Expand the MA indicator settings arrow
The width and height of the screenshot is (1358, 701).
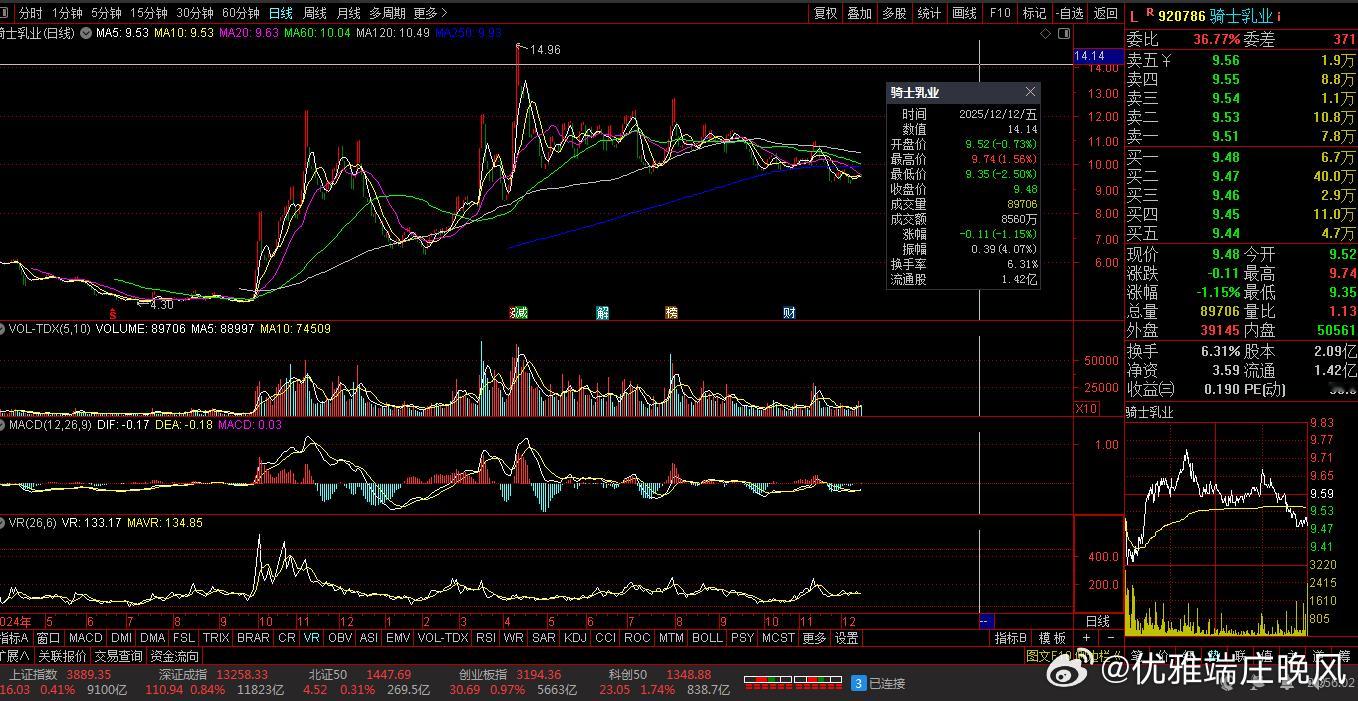pyautogui.click(x=87, y=33)
